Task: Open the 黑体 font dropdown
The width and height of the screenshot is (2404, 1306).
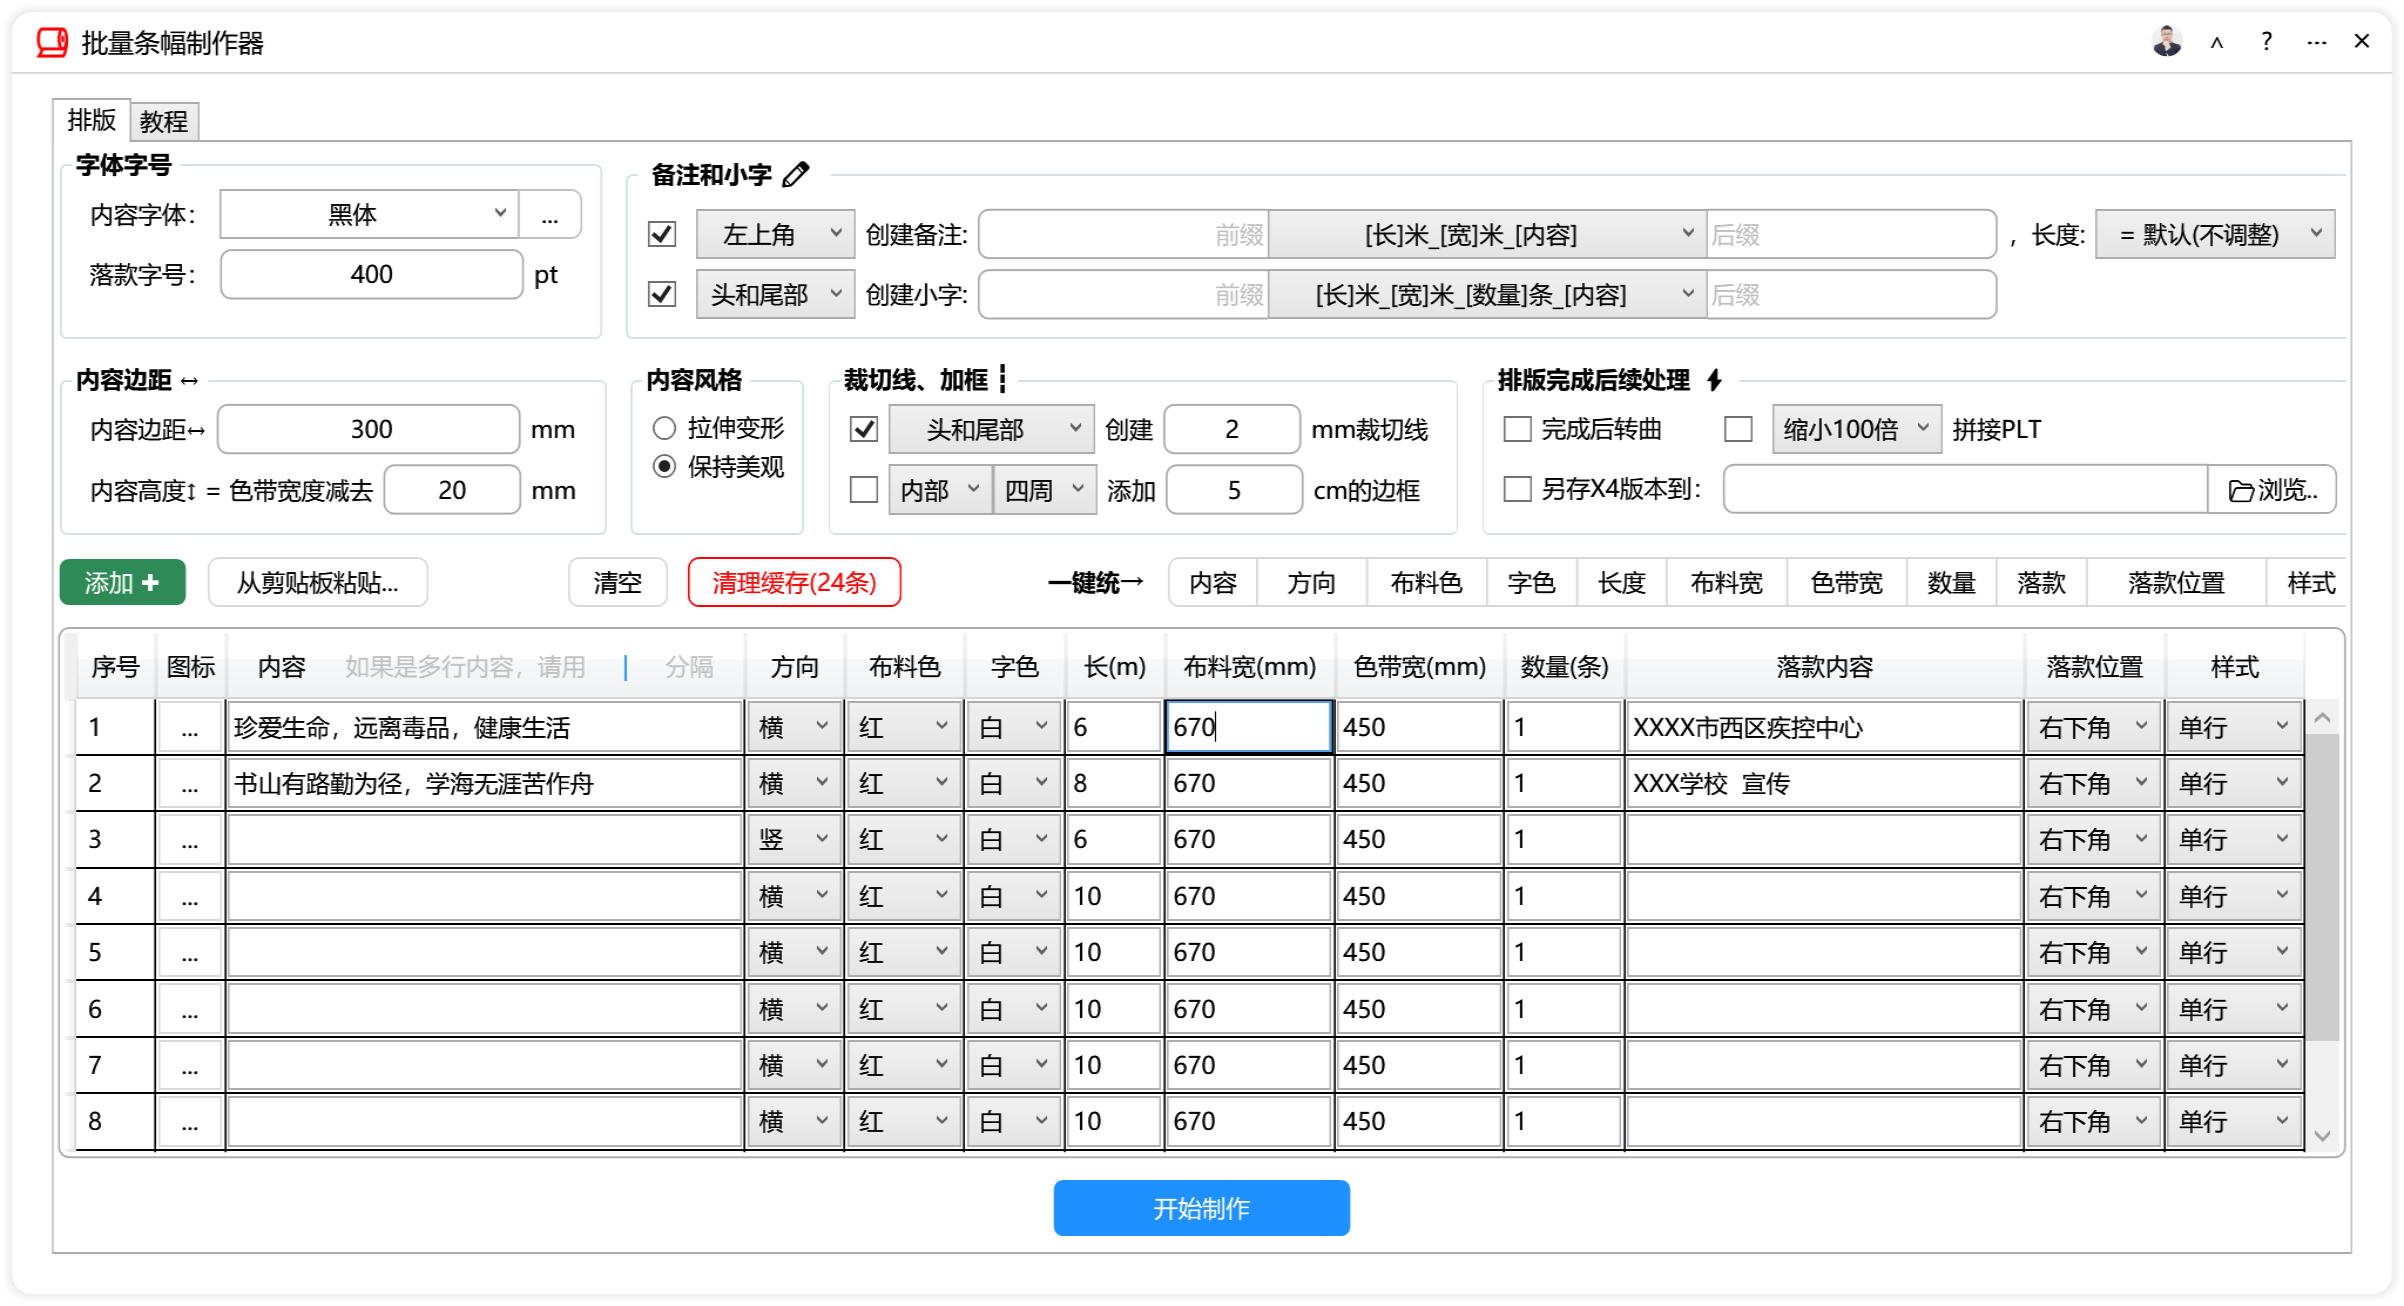Action: pyautogui.click(x=367, y=213)
